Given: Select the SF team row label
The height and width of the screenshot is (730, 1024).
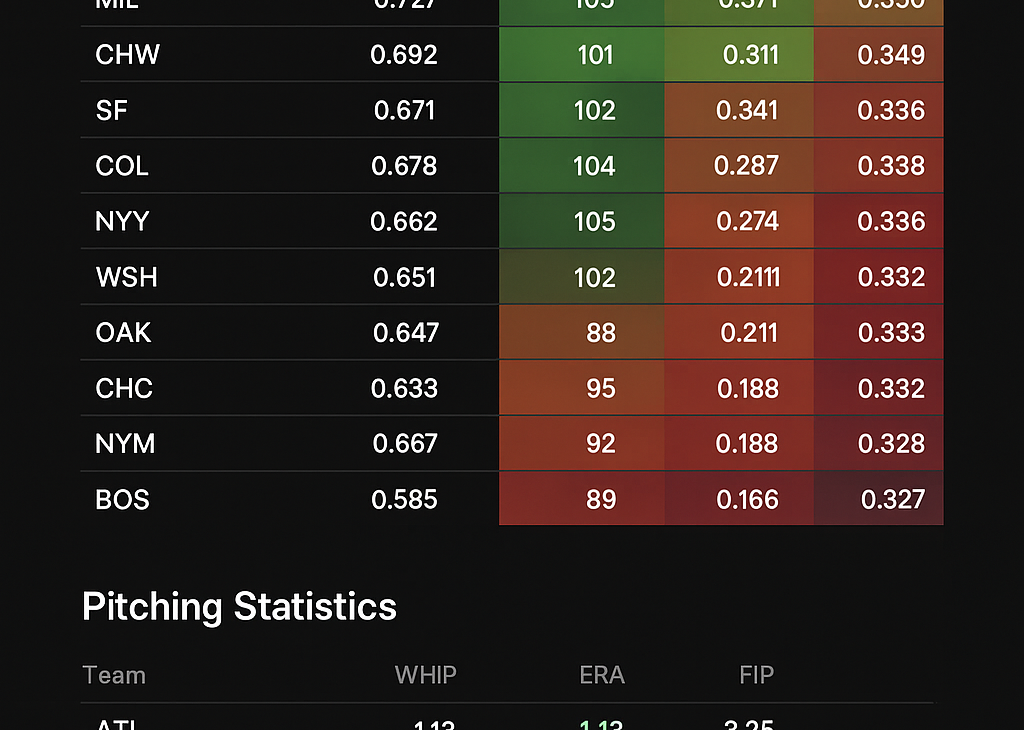Looking at the screenshot, I should pos(111,110).
